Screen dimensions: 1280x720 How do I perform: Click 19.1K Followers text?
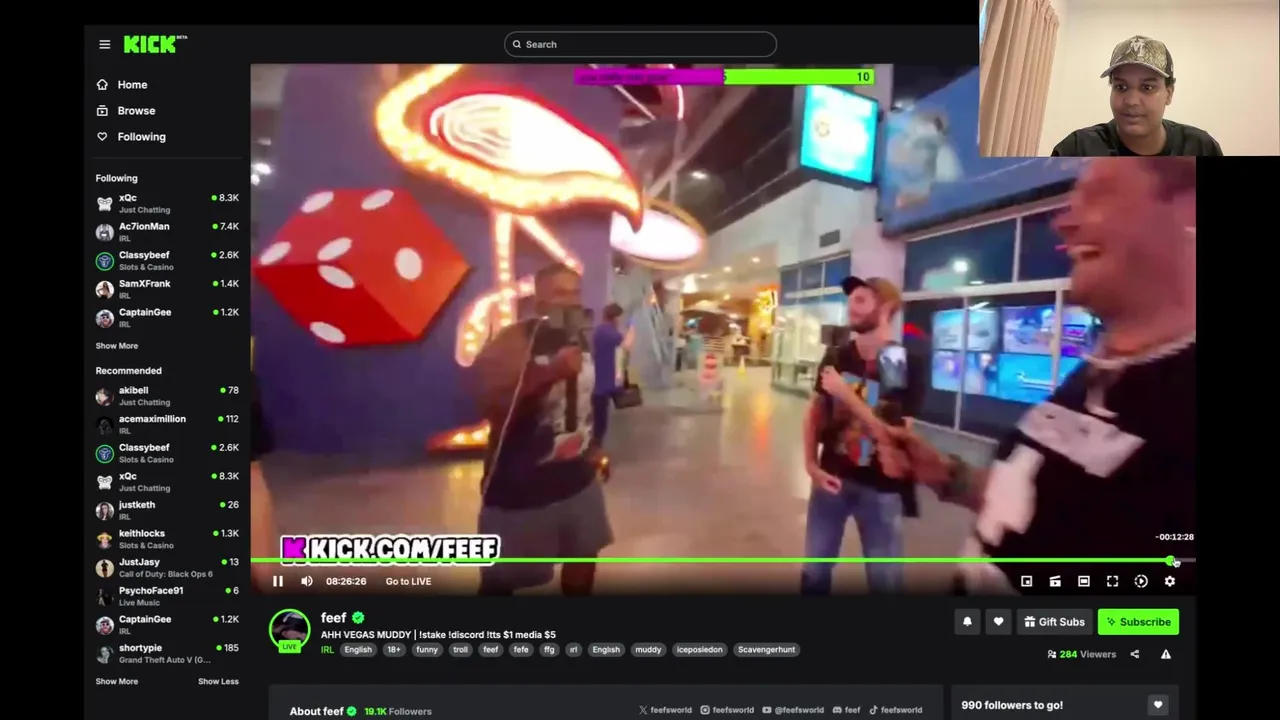[398, 711]
